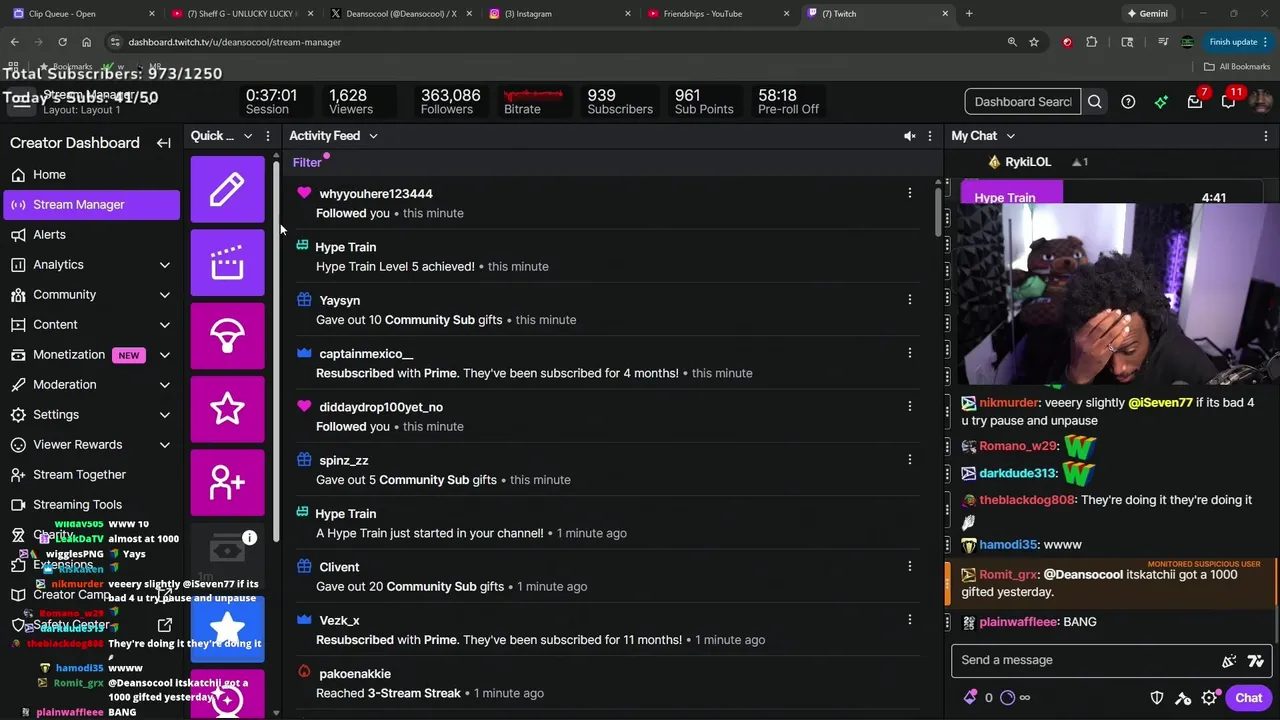Open Quick Actions panel options menu

(x=267, y=136)
